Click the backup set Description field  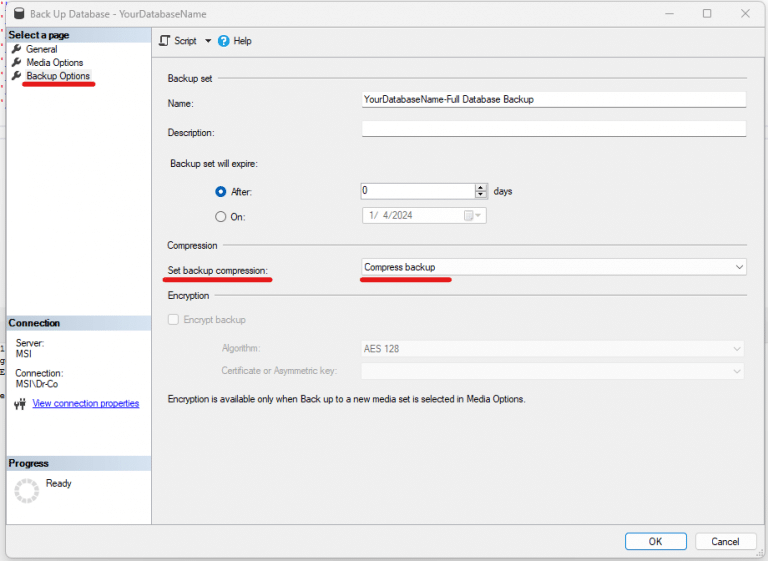coord(553,129)
